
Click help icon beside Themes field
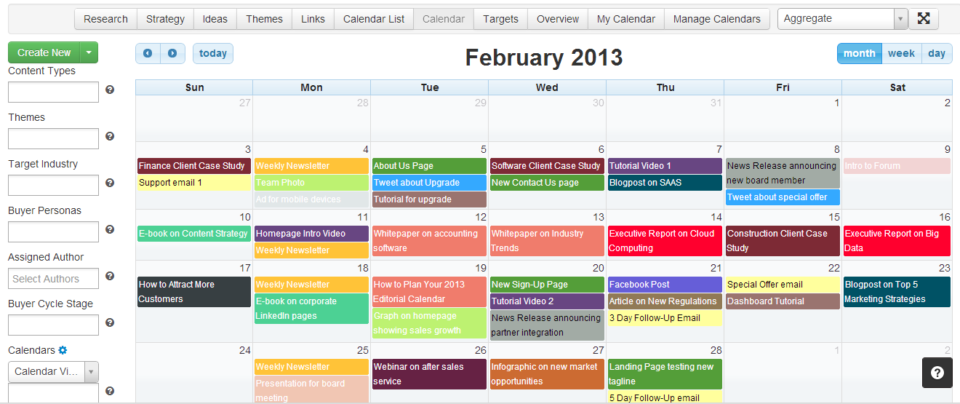tap(110, 137)
